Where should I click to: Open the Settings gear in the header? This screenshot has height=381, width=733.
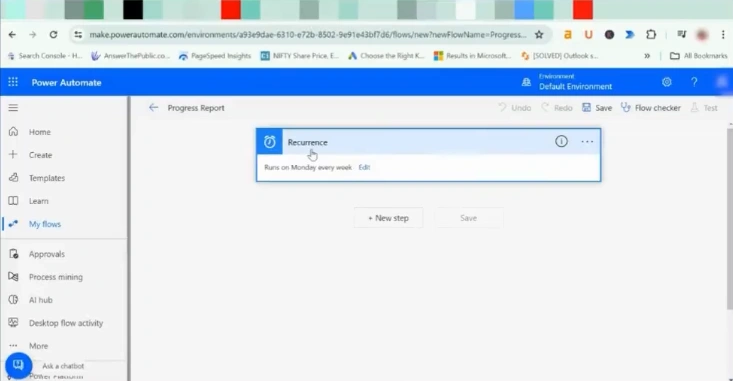click(667, 82)
